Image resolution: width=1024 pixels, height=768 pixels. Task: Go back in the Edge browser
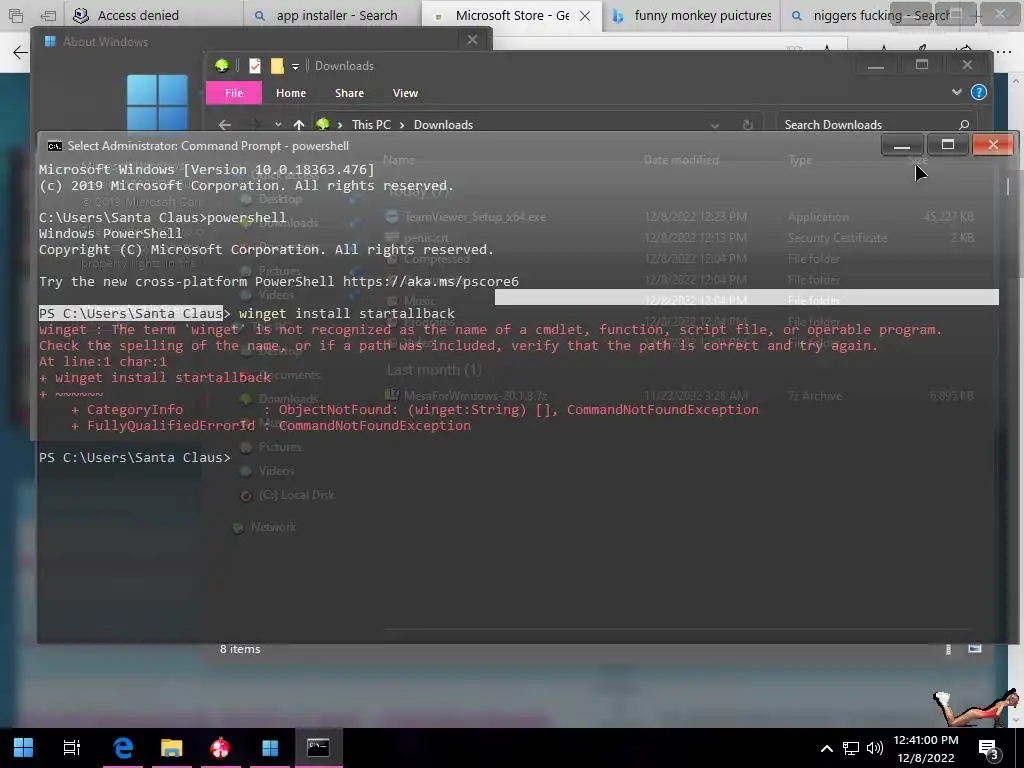(20, 52)
